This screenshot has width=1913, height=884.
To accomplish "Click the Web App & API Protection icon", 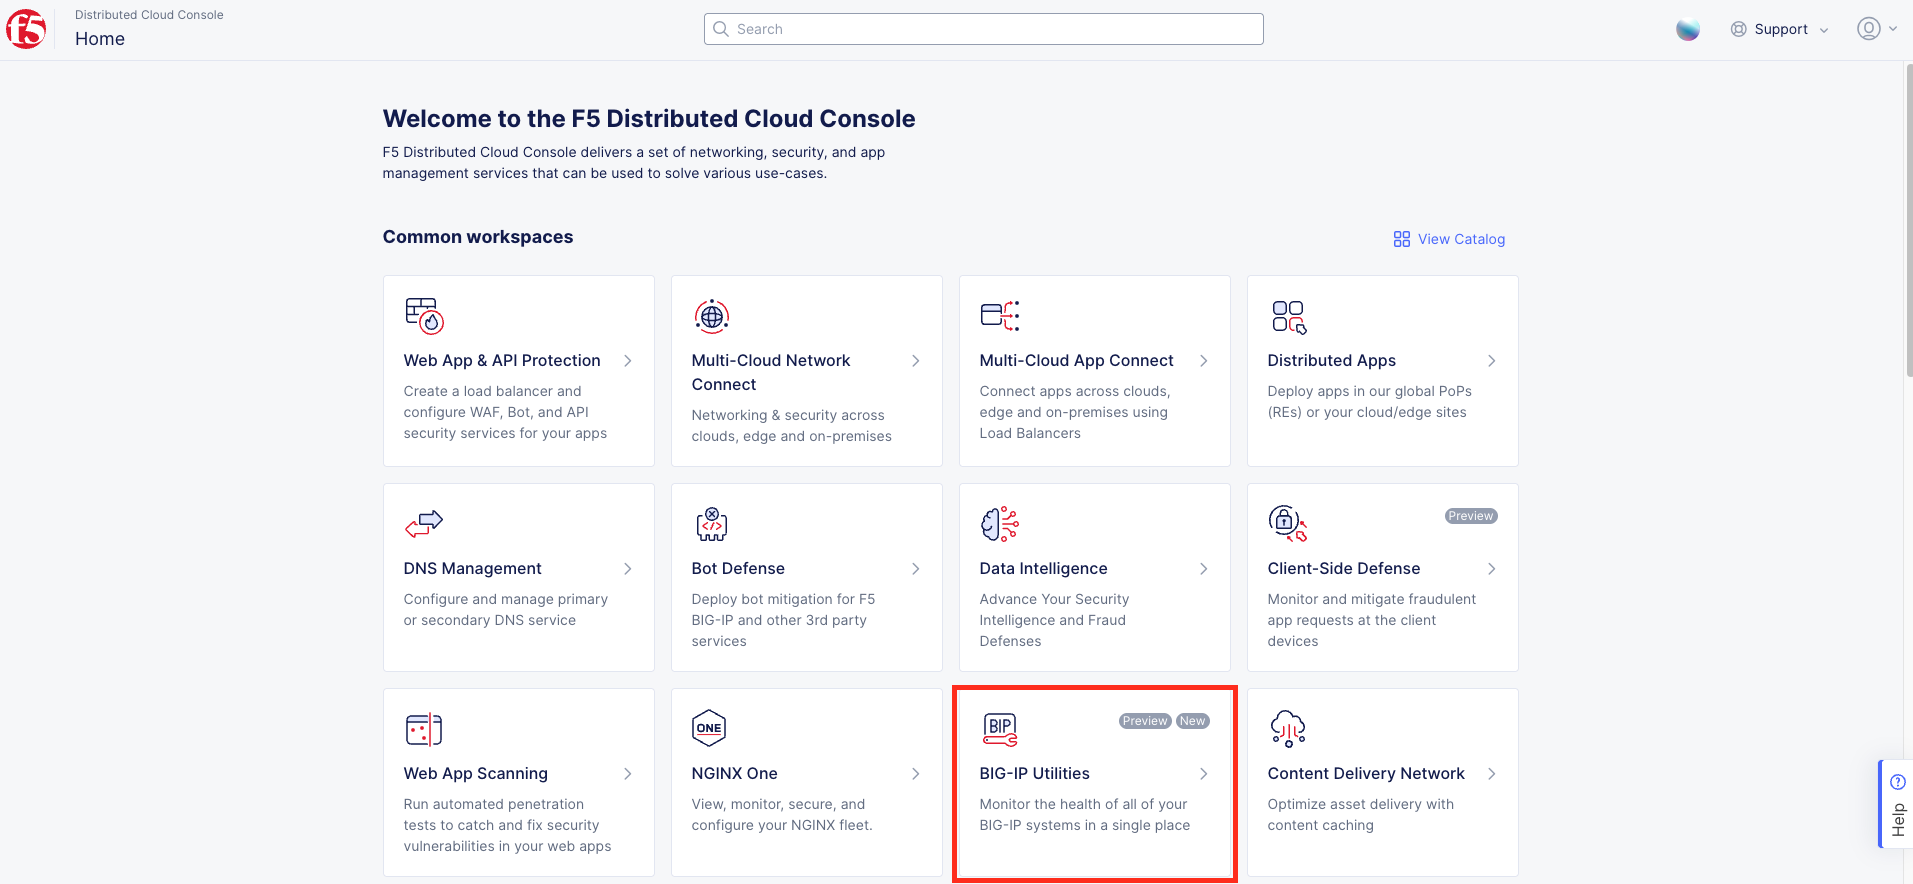I will click(424, 316).
